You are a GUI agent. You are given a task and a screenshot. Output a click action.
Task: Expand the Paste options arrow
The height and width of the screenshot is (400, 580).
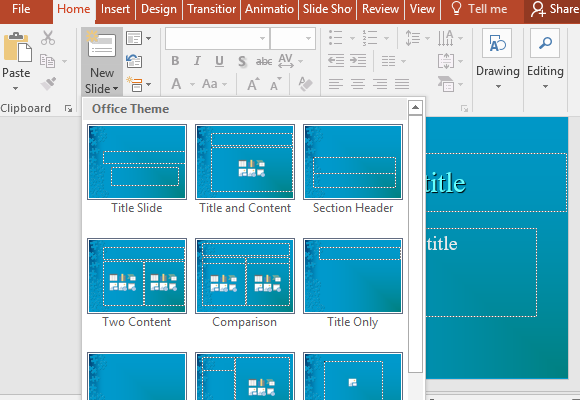point(16,88)
